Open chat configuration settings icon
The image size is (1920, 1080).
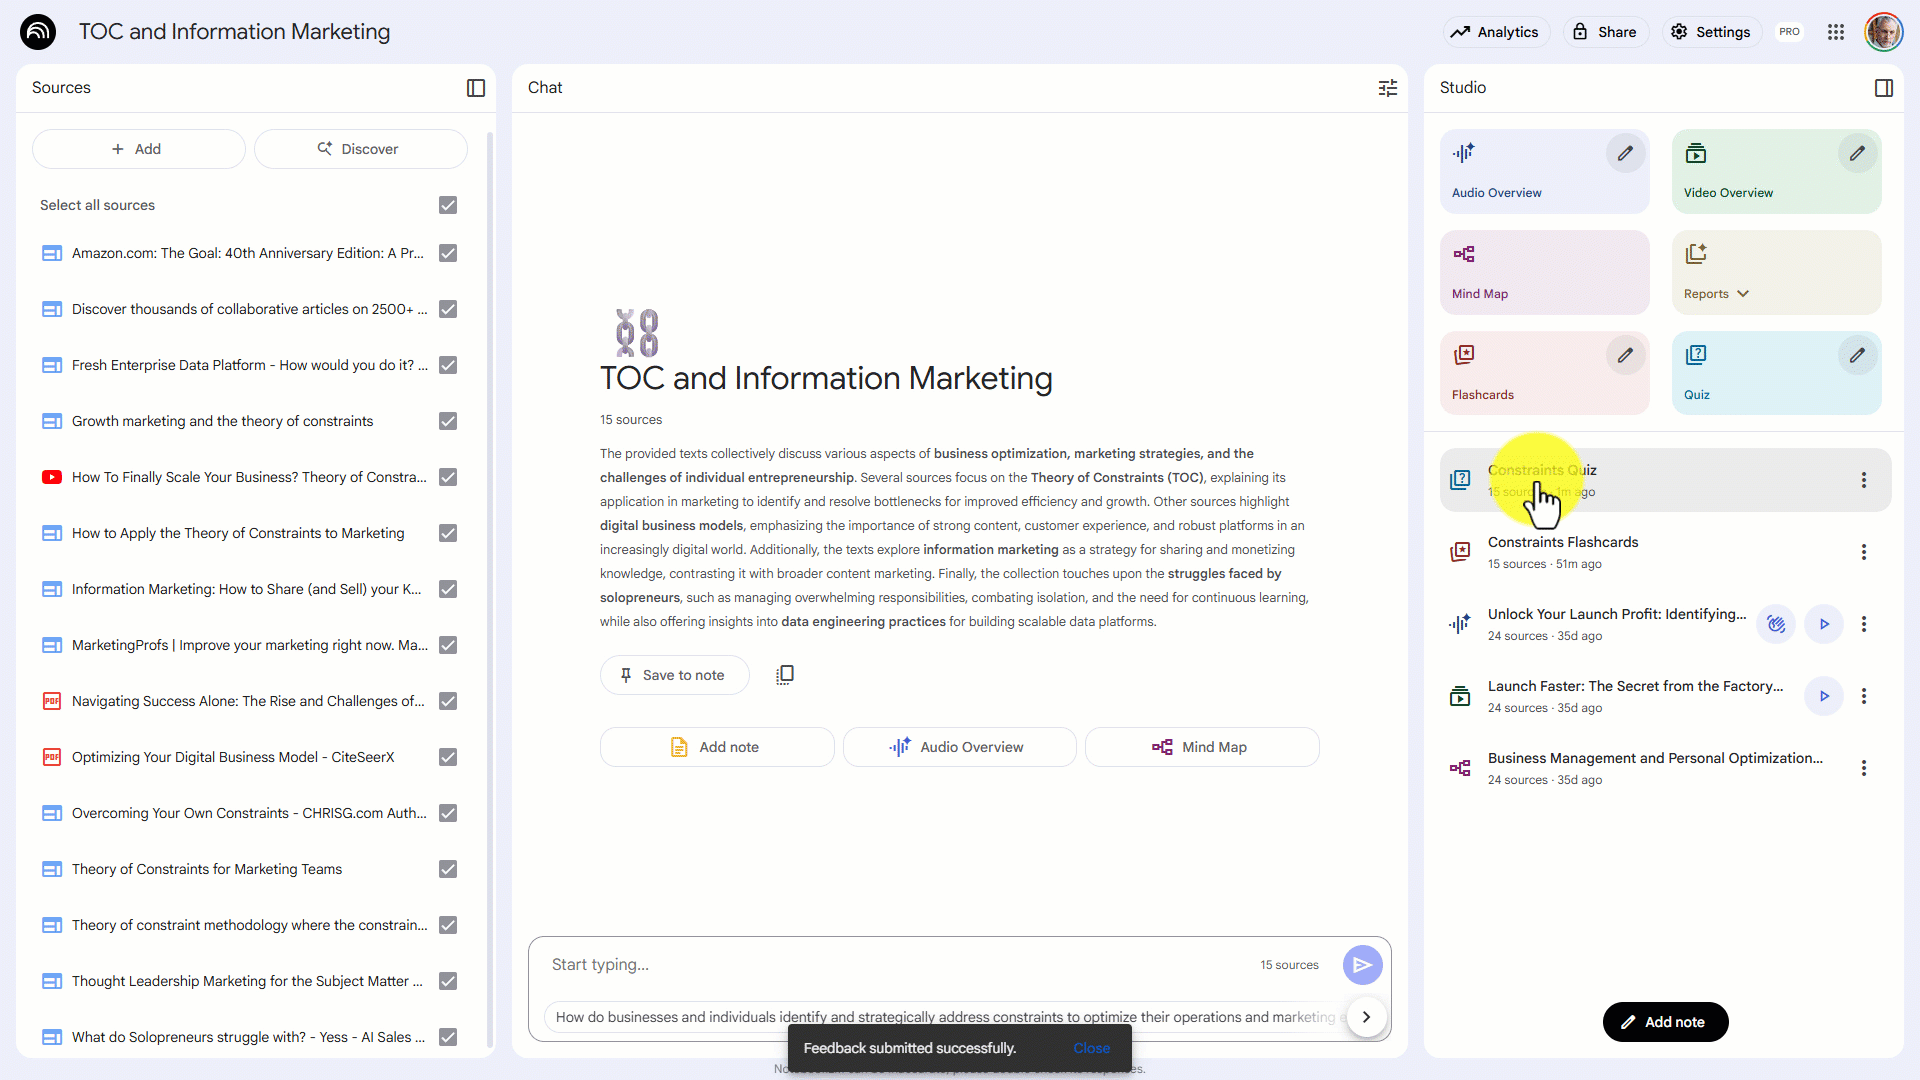pos(1387,88)
